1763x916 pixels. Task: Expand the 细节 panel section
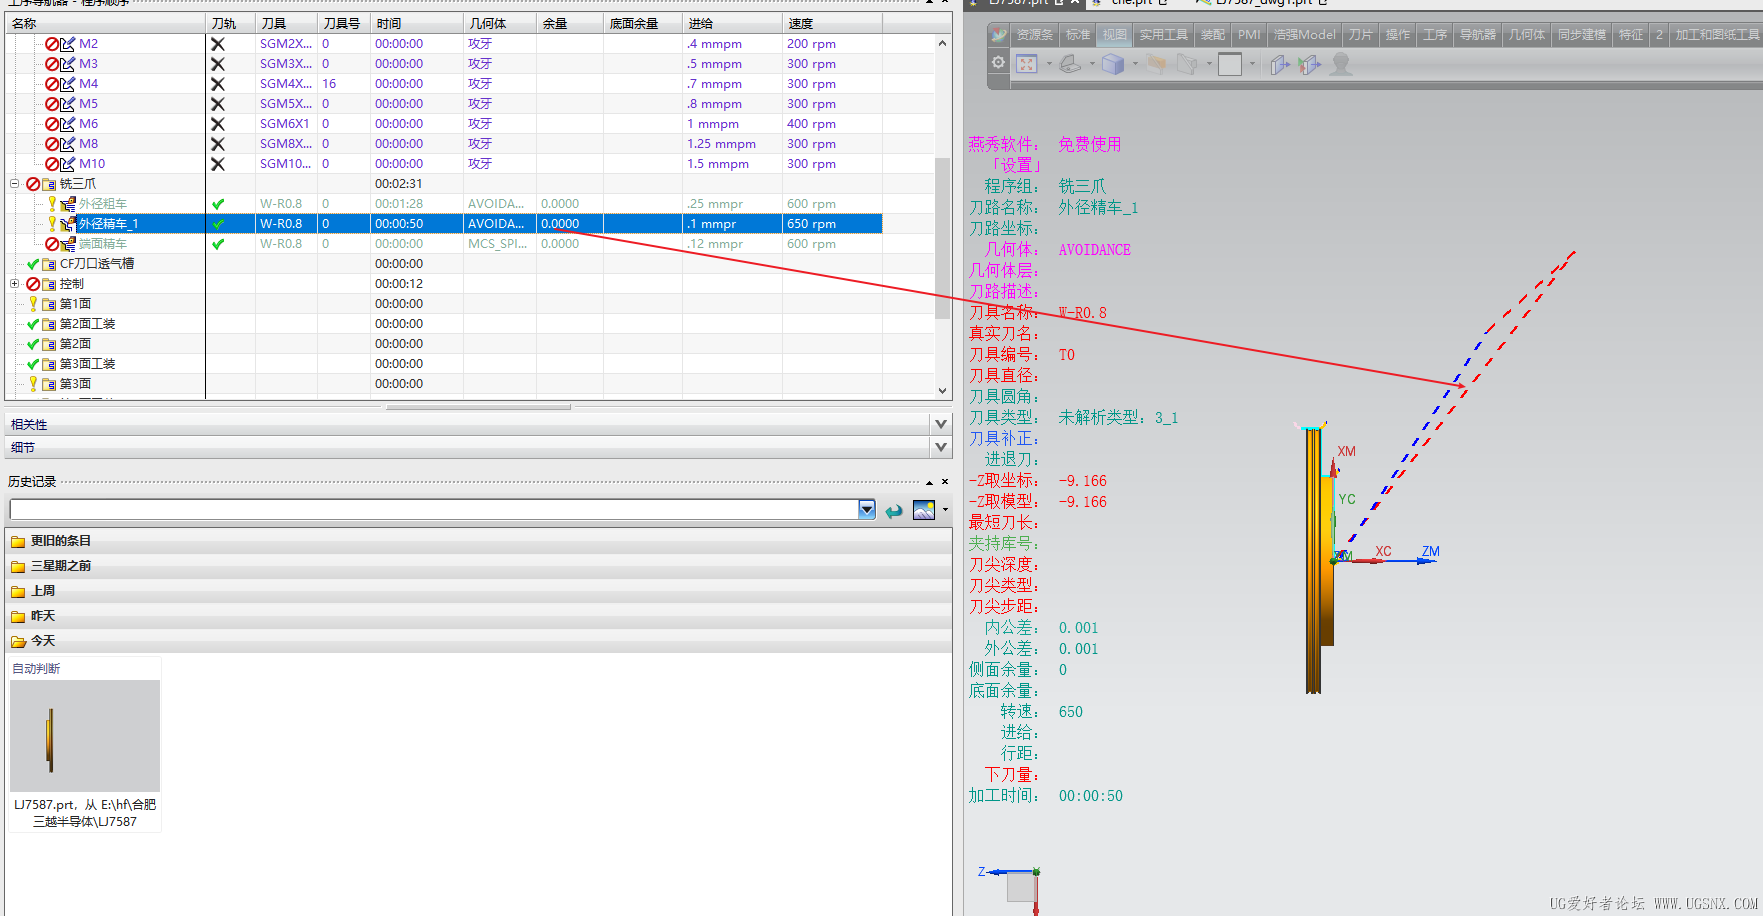click(941, 447)
